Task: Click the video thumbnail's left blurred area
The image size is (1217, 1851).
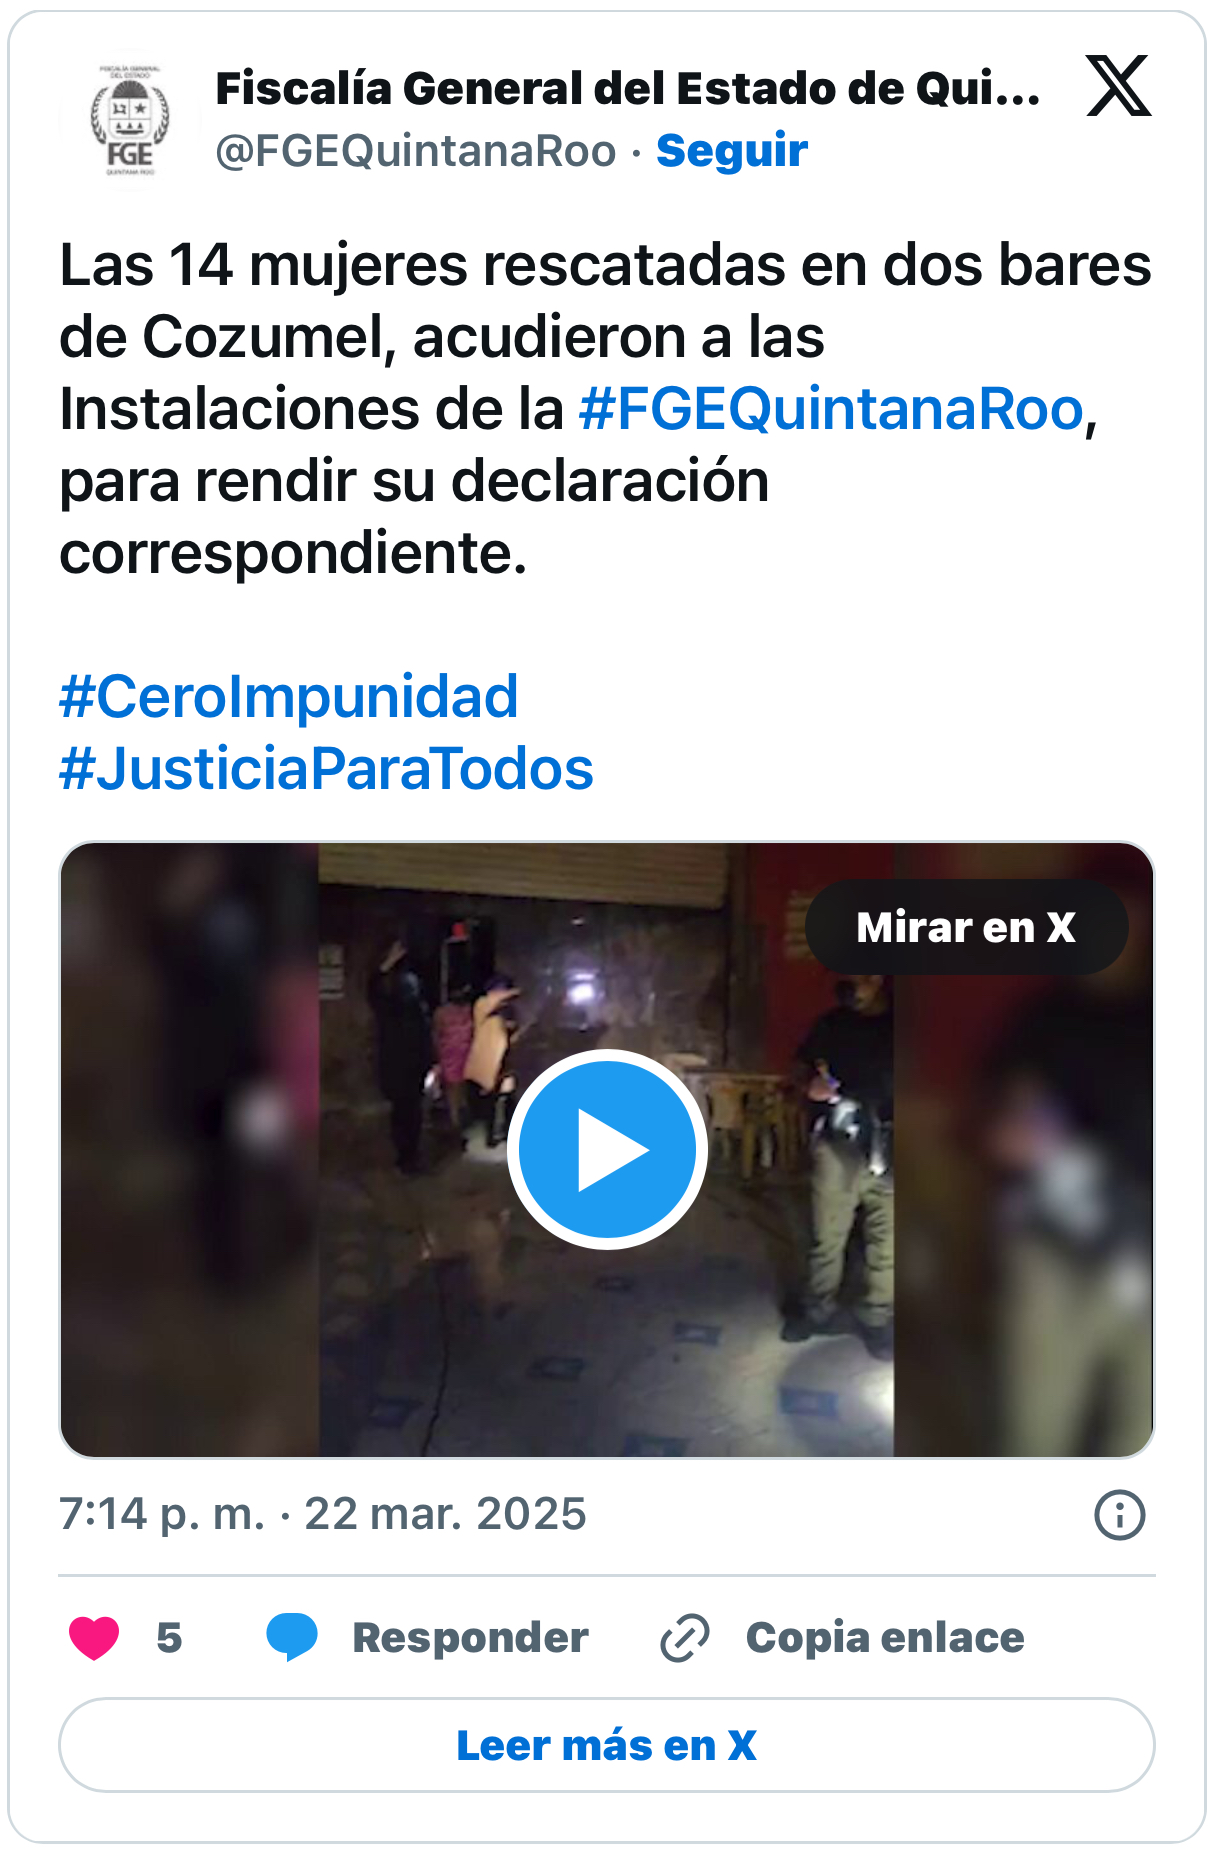Action: pos(190,1149)
